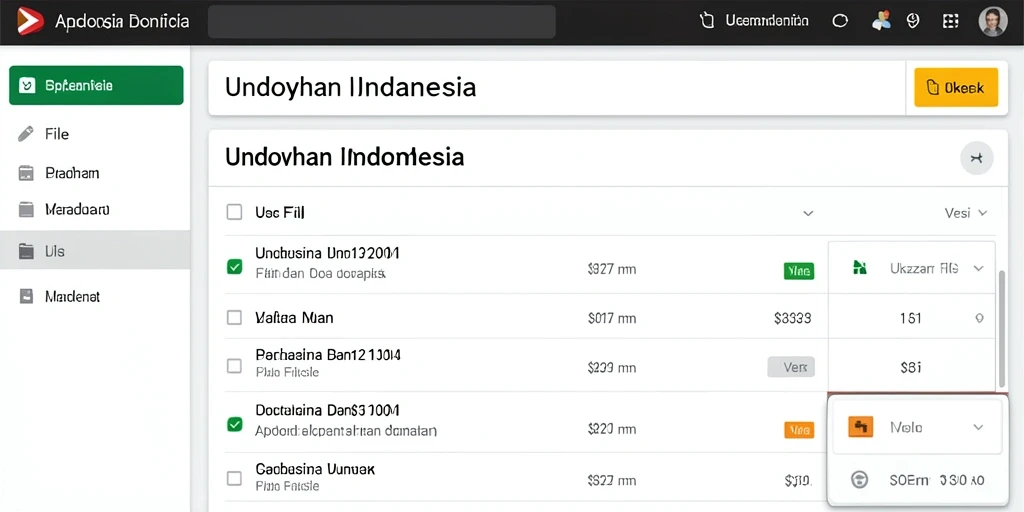Click the $3333 value in Mafiaa Man row
The image size is (1024, 512).
792,318
